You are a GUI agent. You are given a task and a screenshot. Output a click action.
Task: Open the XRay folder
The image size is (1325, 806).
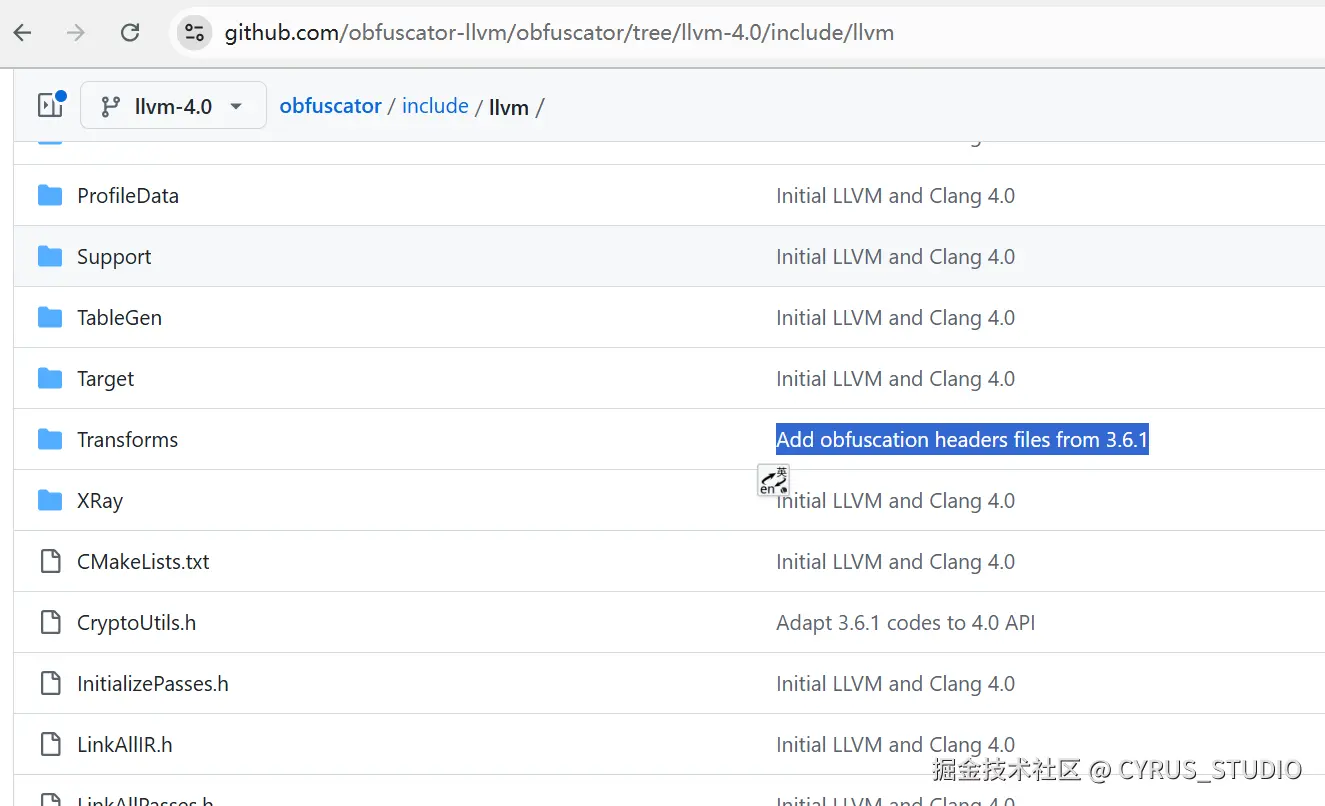coord(100,501)
